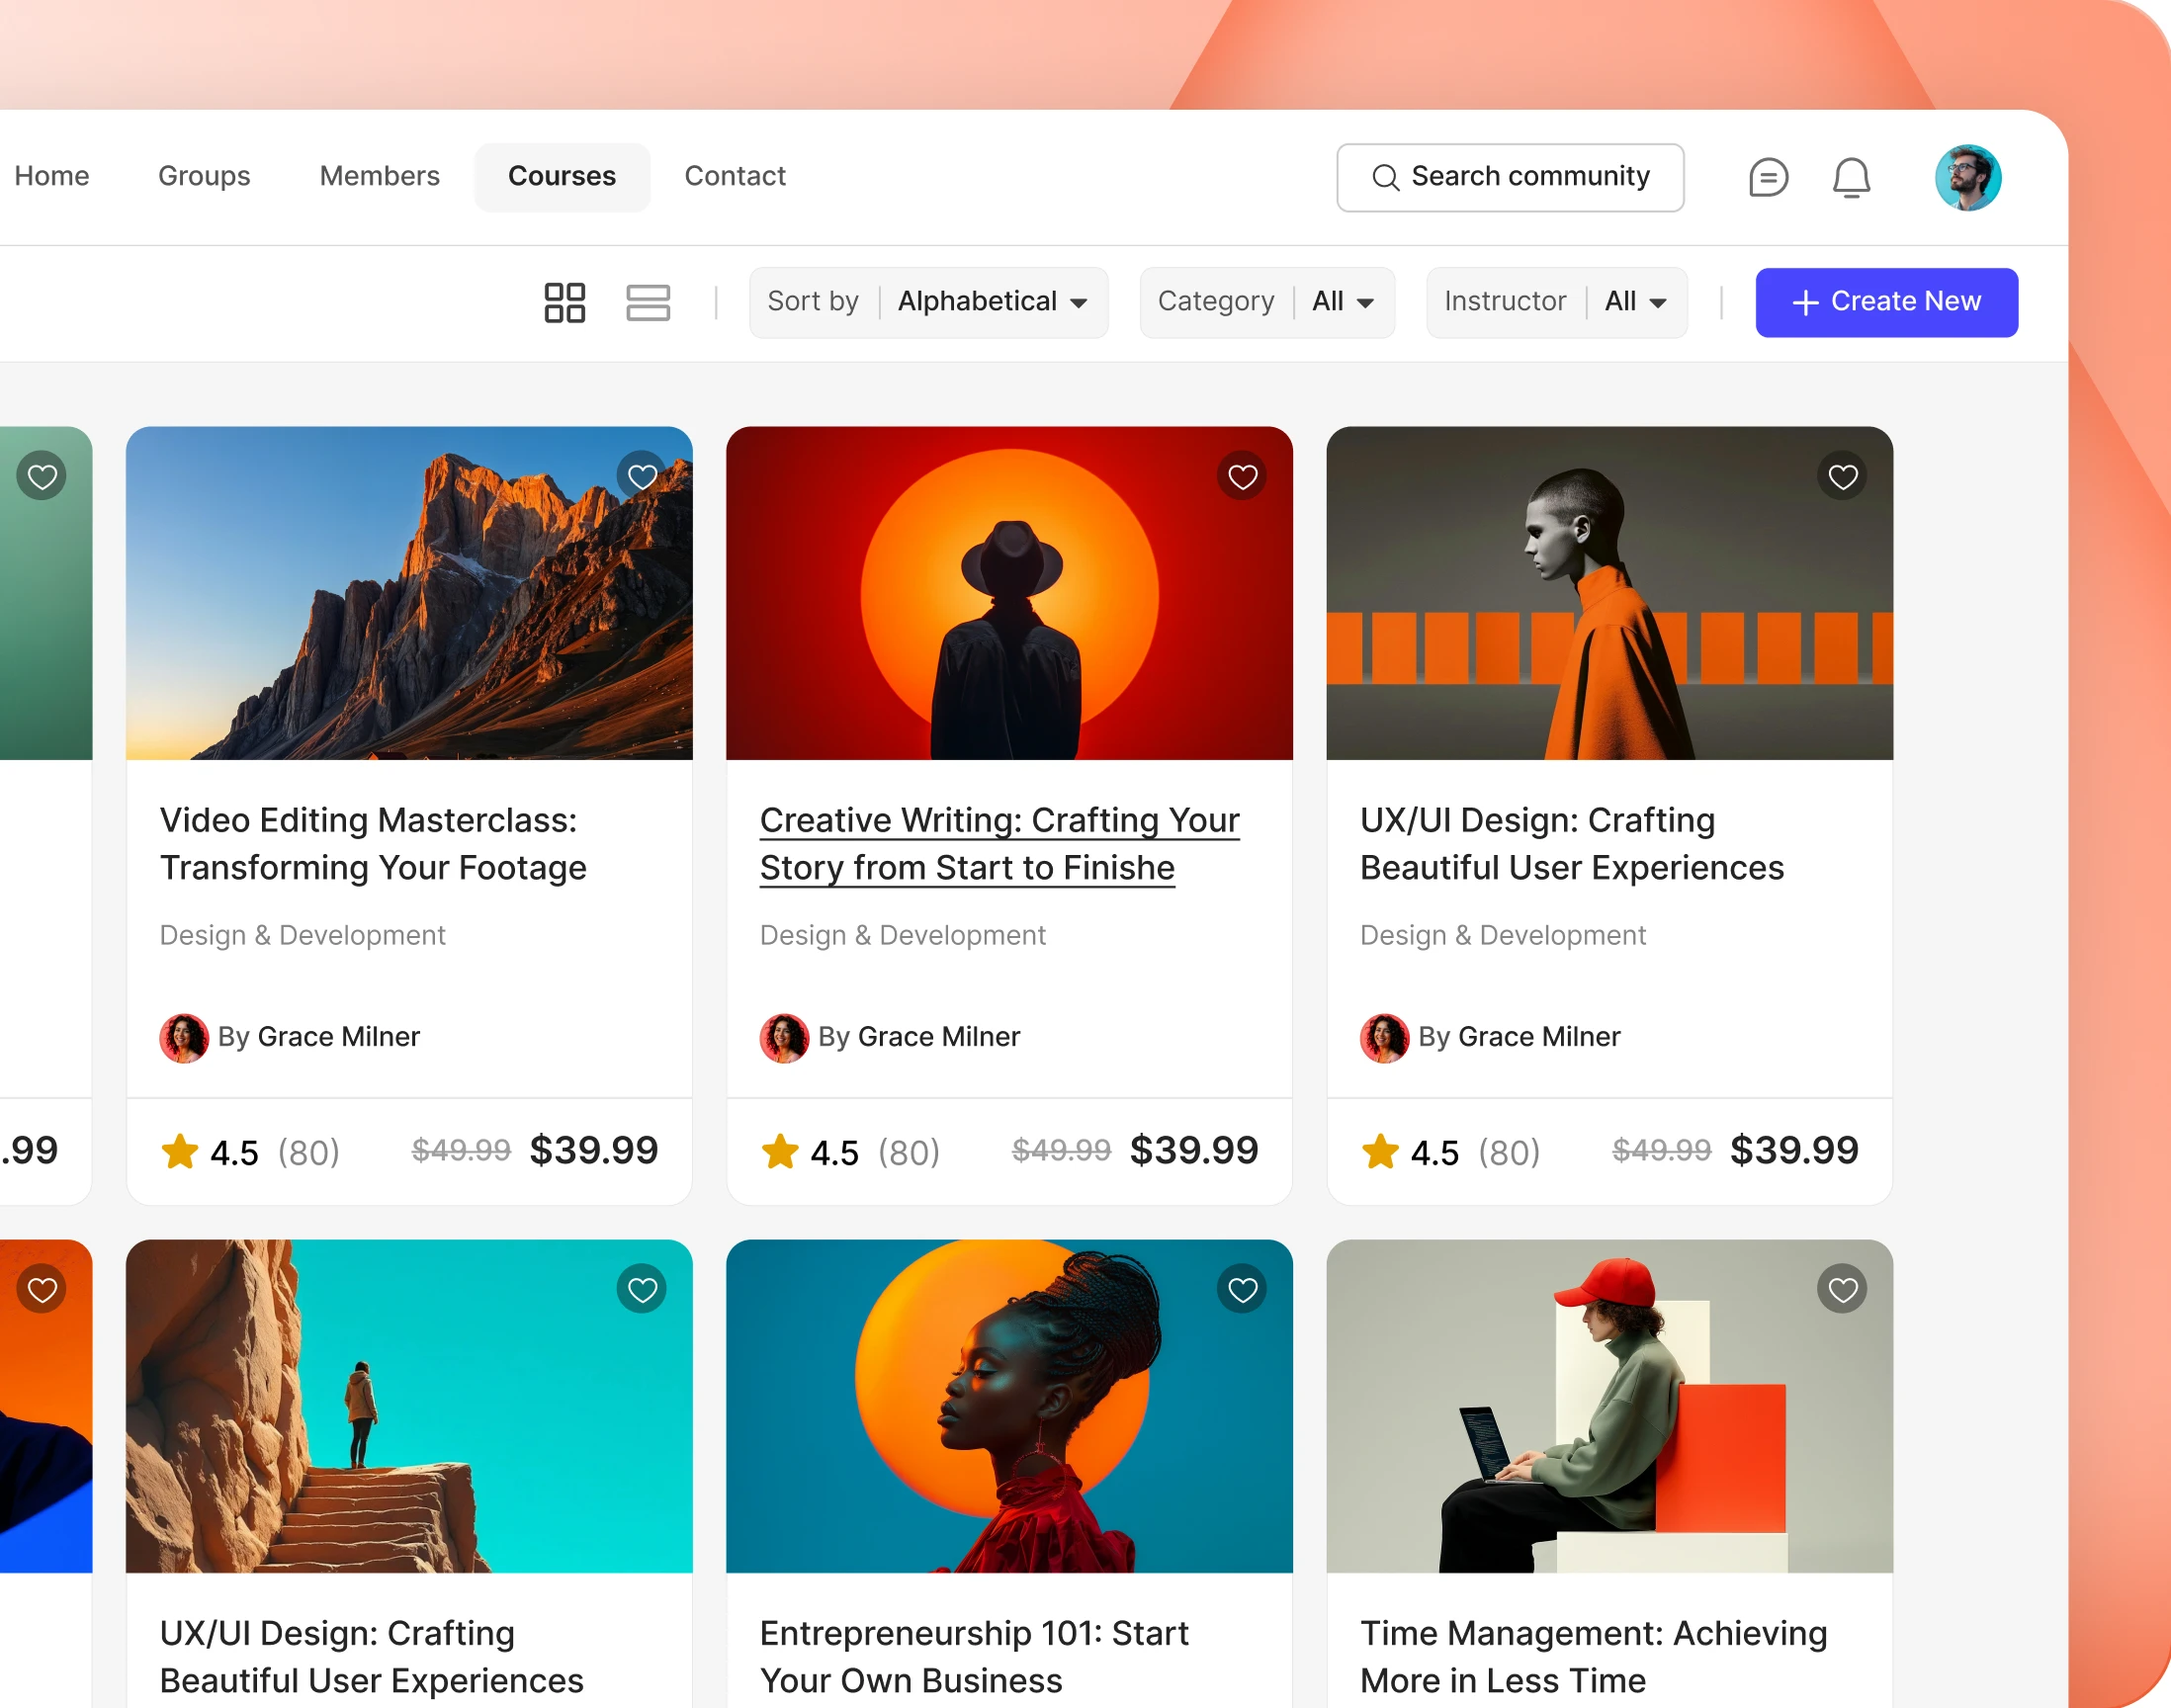The height and width of the screenshot is (1708, 2171).
Task: Click the star rating on Creative Writing card
Action: click(780, 1151)
